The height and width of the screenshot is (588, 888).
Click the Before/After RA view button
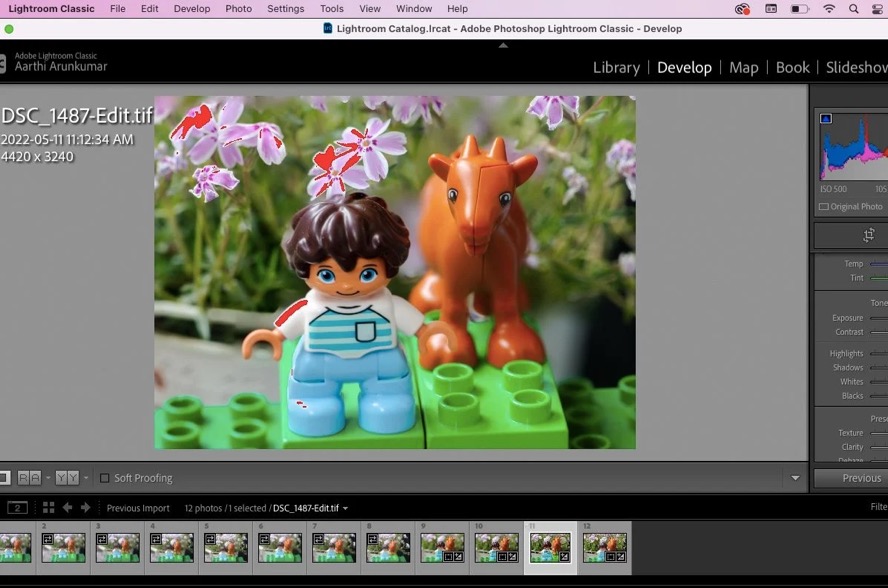pos(29,478)
